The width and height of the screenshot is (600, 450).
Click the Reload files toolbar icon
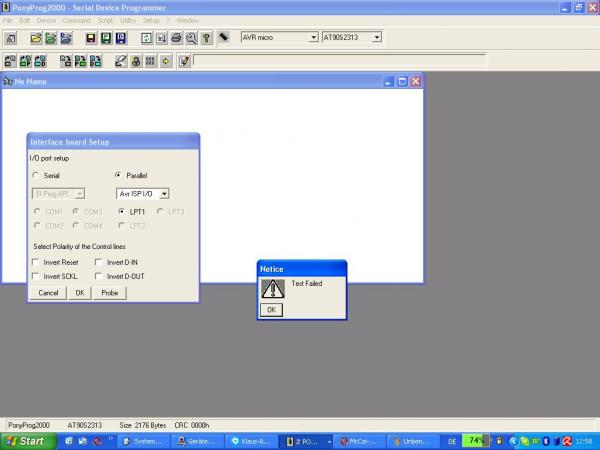(x=146, y=38)
